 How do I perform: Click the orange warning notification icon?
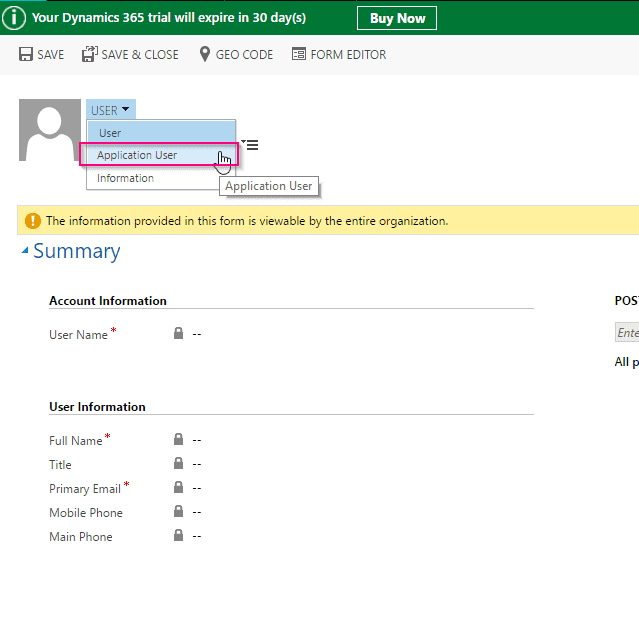click(33, 221)
